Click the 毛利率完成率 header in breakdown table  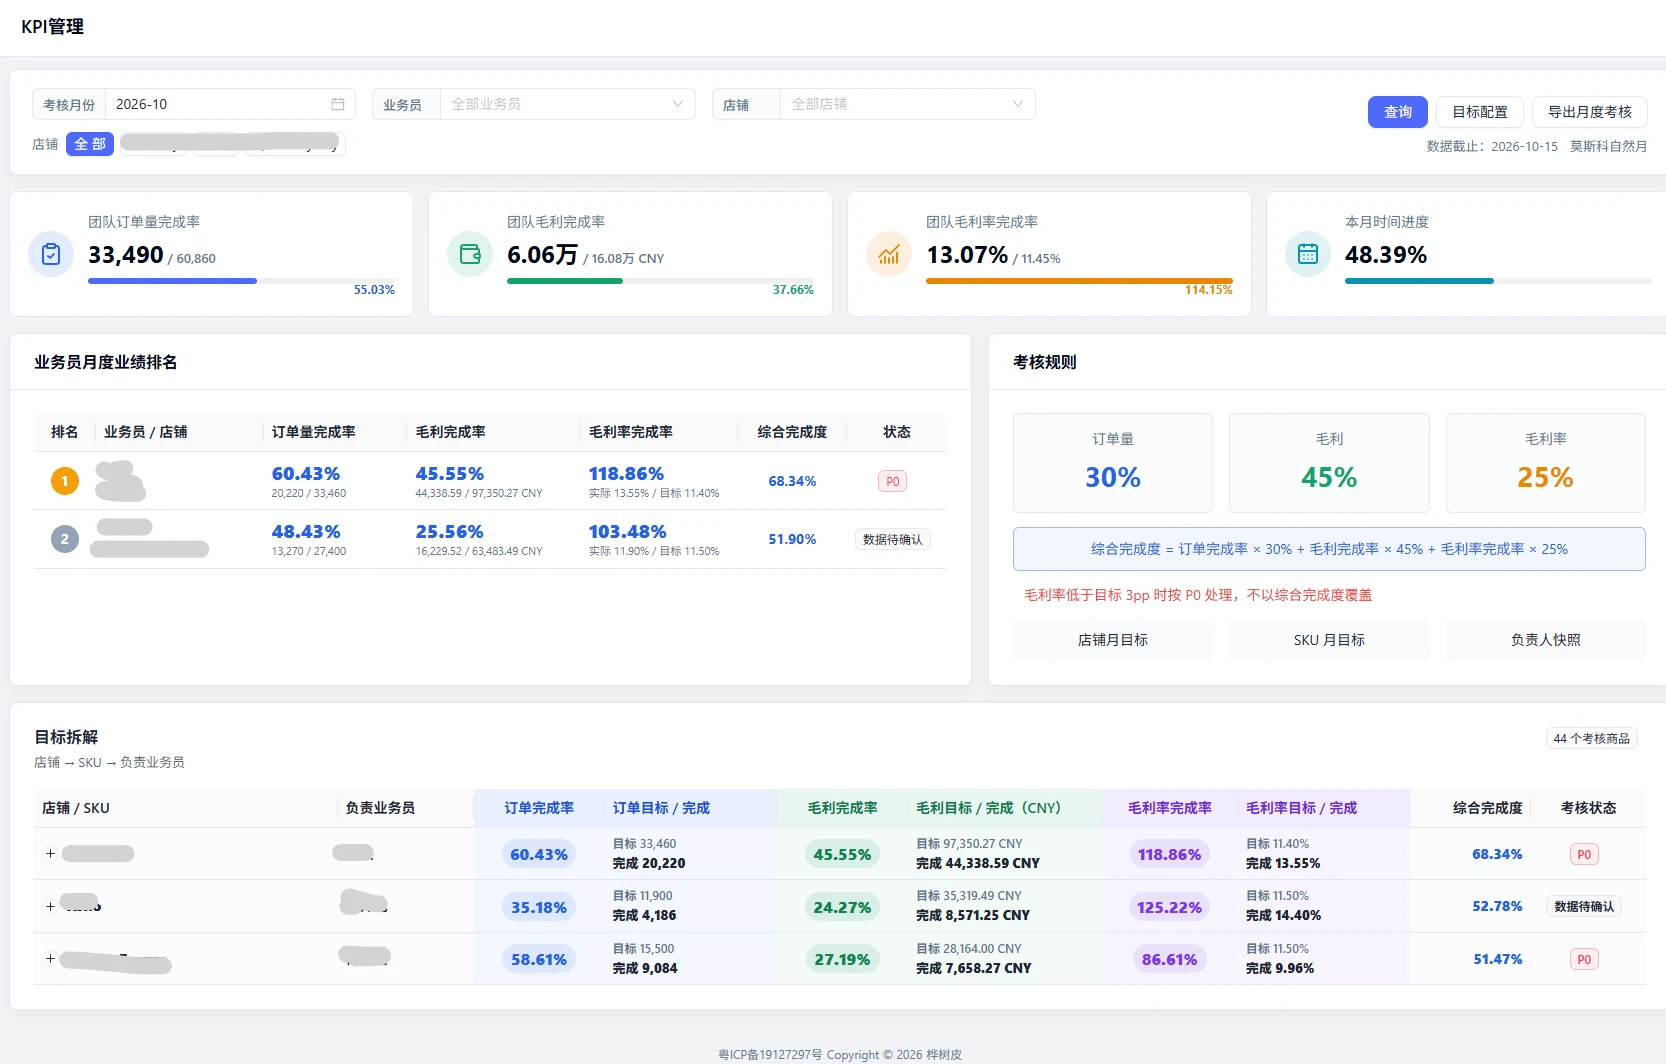tap(1169, 808)
